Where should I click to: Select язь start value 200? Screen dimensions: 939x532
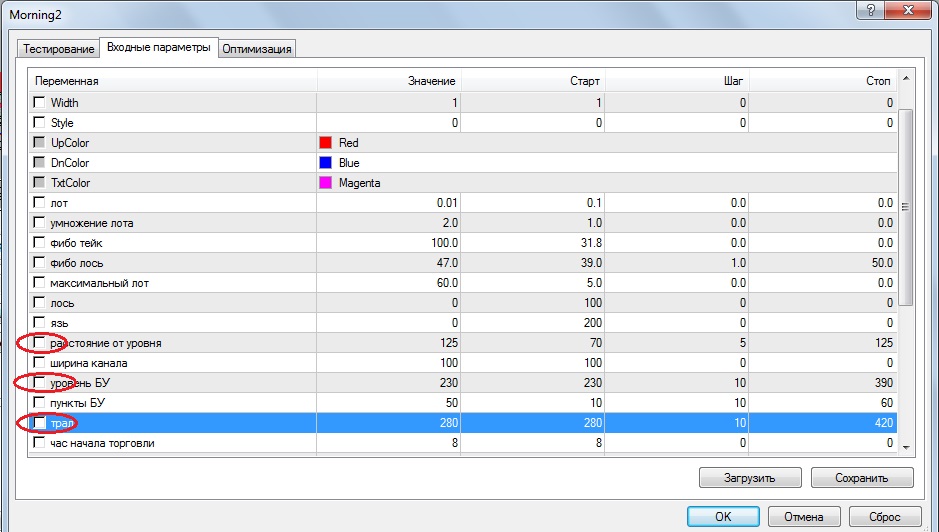593,322
